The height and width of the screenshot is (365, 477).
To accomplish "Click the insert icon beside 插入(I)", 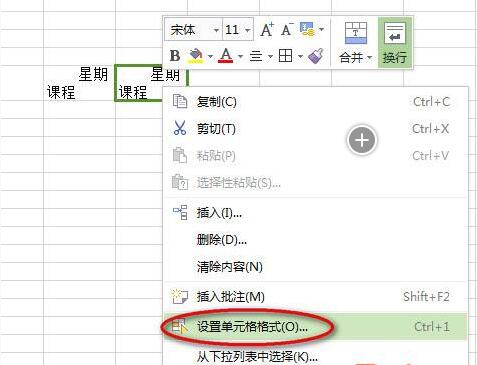I will [180, 212].
